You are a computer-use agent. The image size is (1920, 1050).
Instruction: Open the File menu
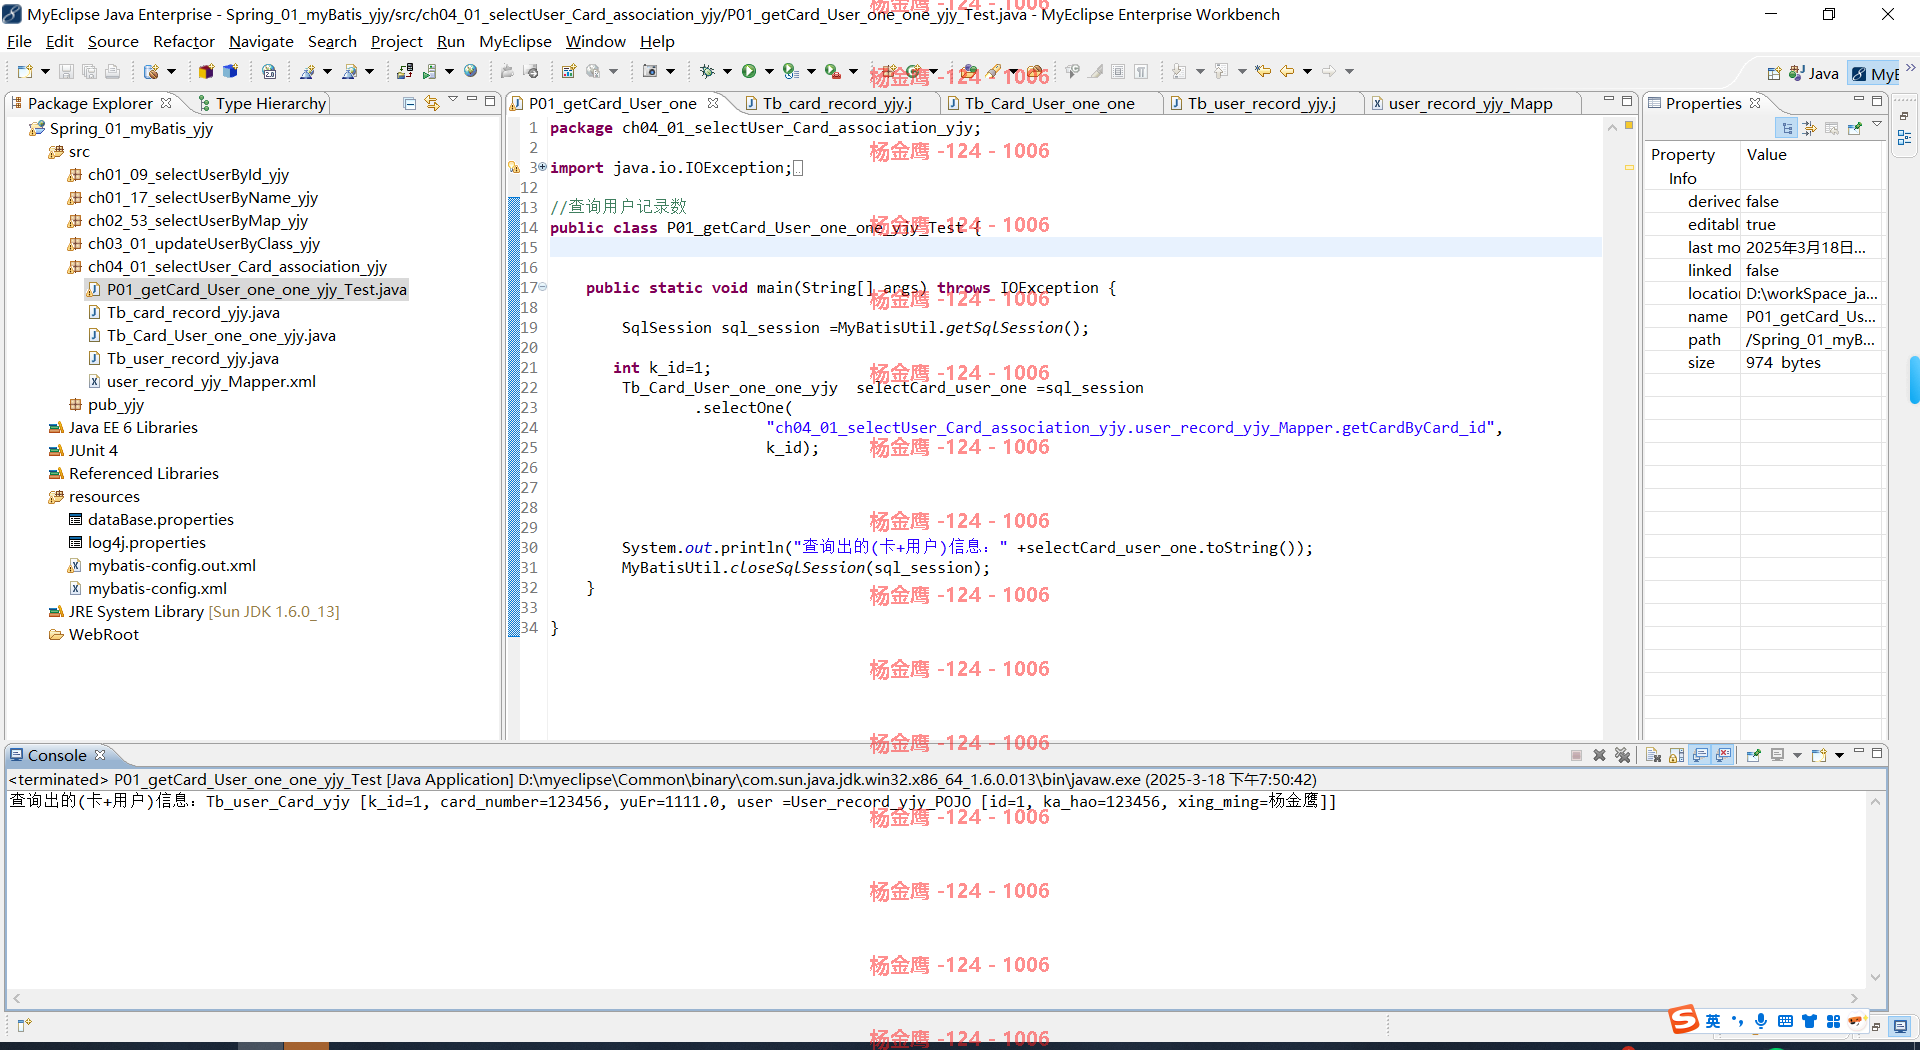19,41
